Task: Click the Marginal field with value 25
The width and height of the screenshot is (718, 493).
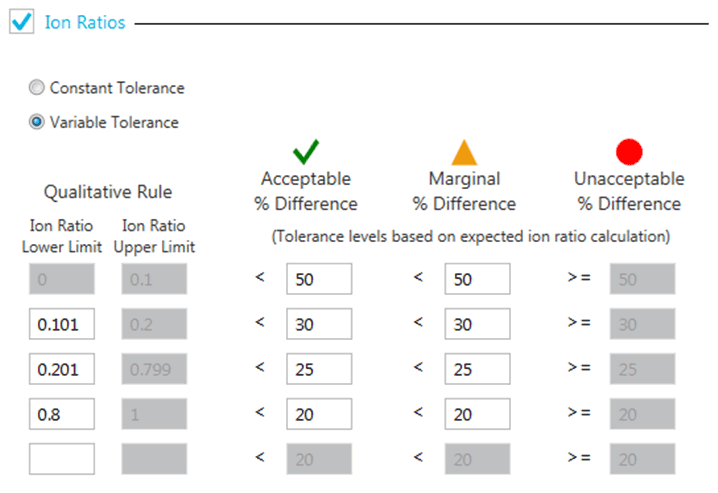Action: [477, 369]
